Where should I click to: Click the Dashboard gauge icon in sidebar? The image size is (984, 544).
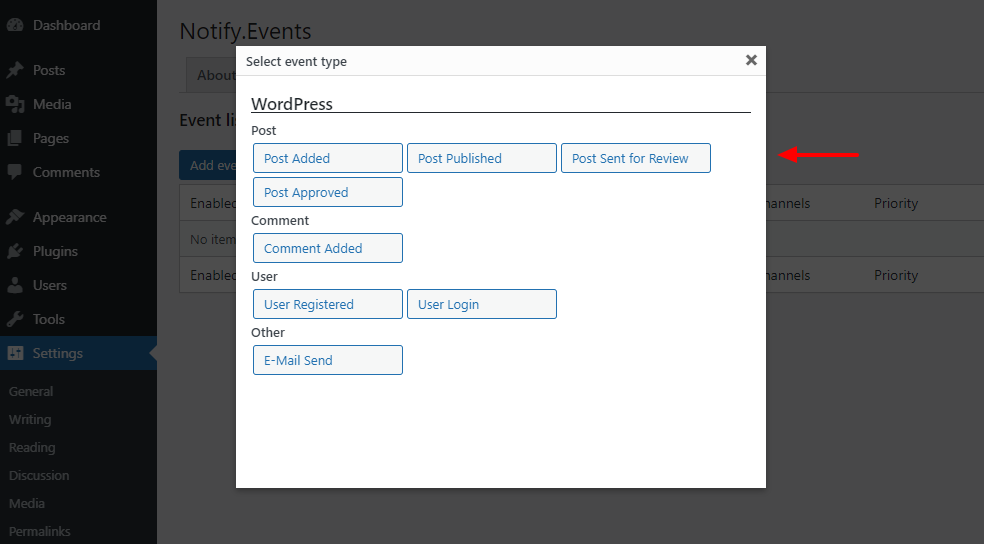coord(15,25)
